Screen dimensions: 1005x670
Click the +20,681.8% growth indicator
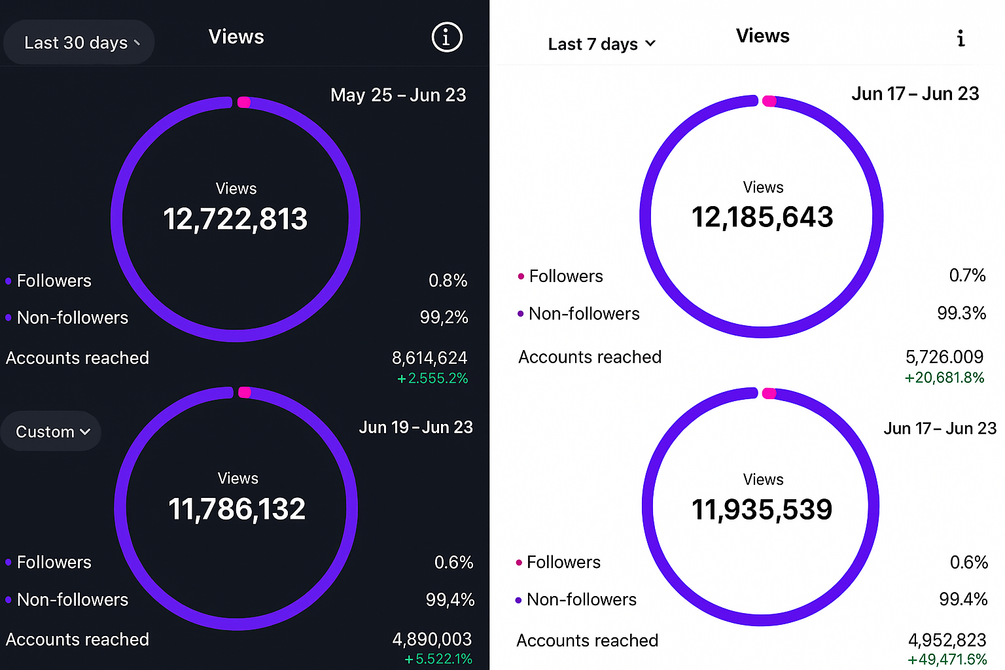pyautogui.click(x=944, y=377)
